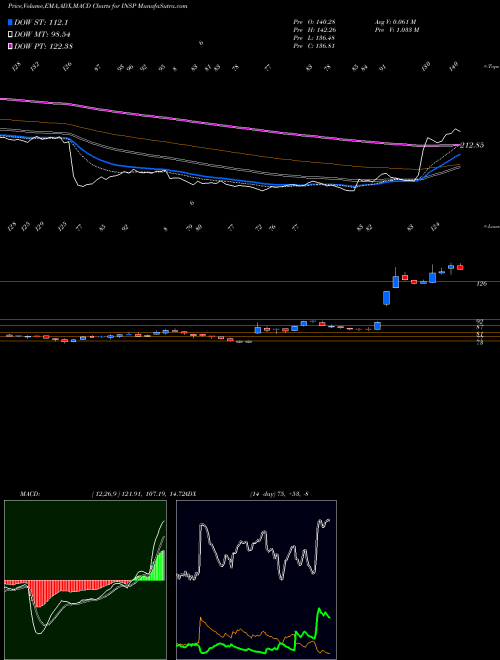Click the magenta long-term EMA line
This screenshot has width=500, height=660.
[x=231, y=125]
